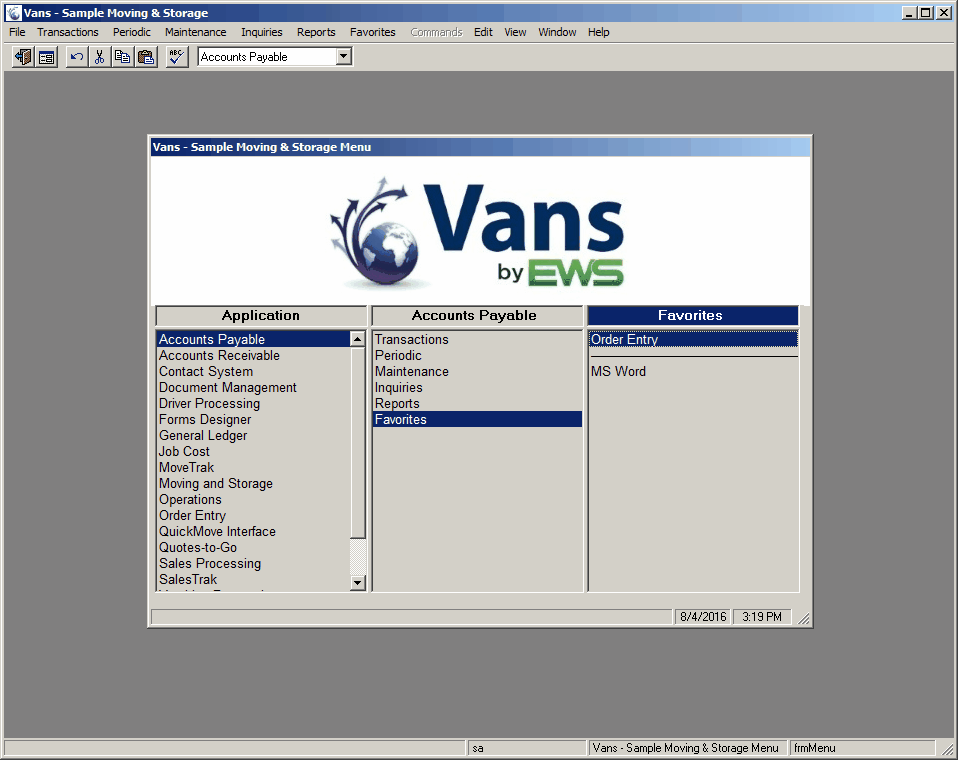Click Application list scroll up arrow
The width and height of the screenshot is (958, 760).
pos(358,338)
